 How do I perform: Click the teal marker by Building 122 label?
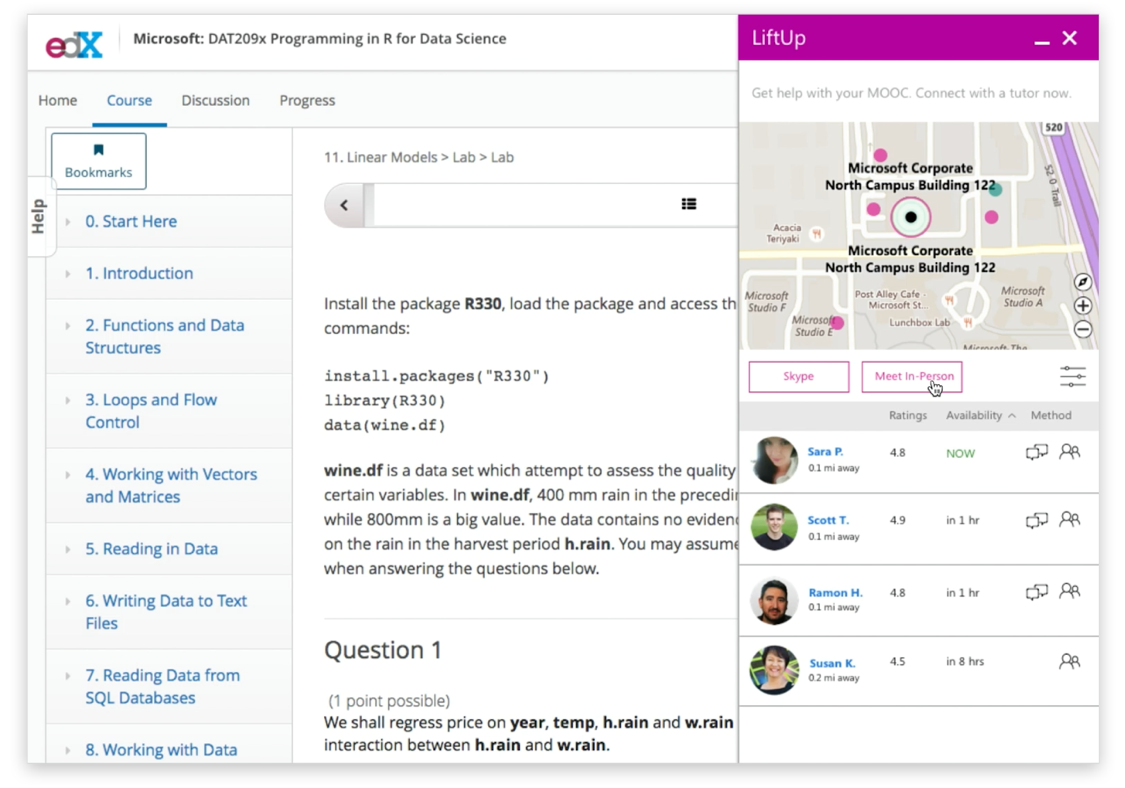point(995,189)
